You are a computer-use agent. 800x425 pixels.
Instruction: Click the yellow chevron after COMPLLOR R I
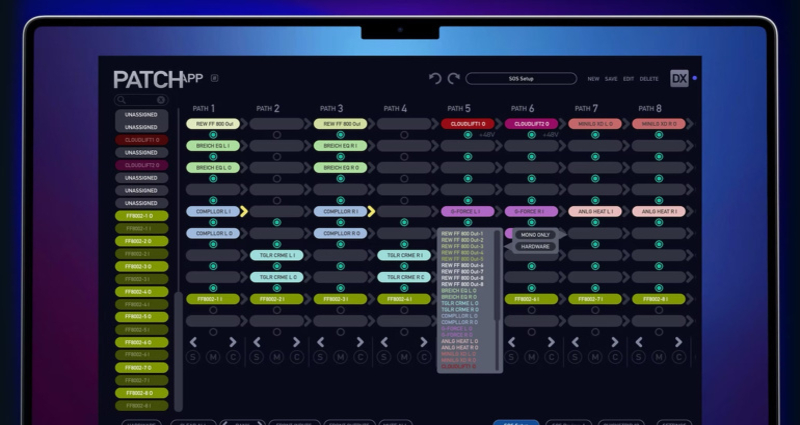(x=371, y=211)
